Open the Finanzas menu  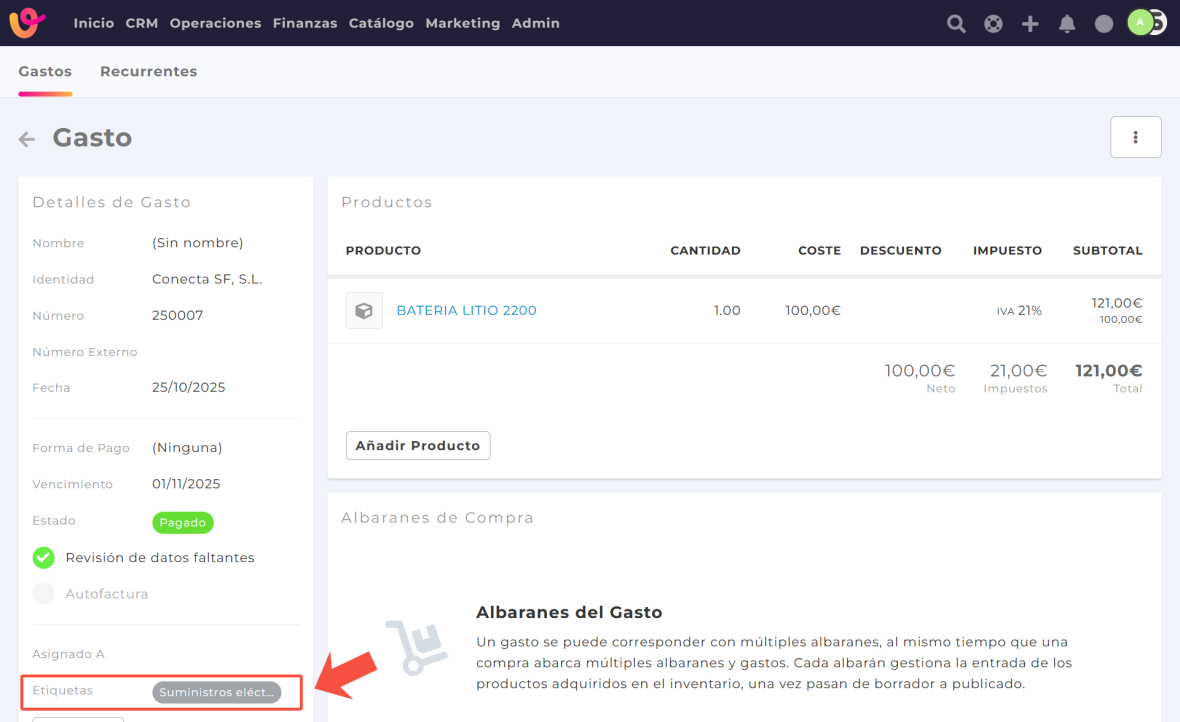click(x=304, y=23)
